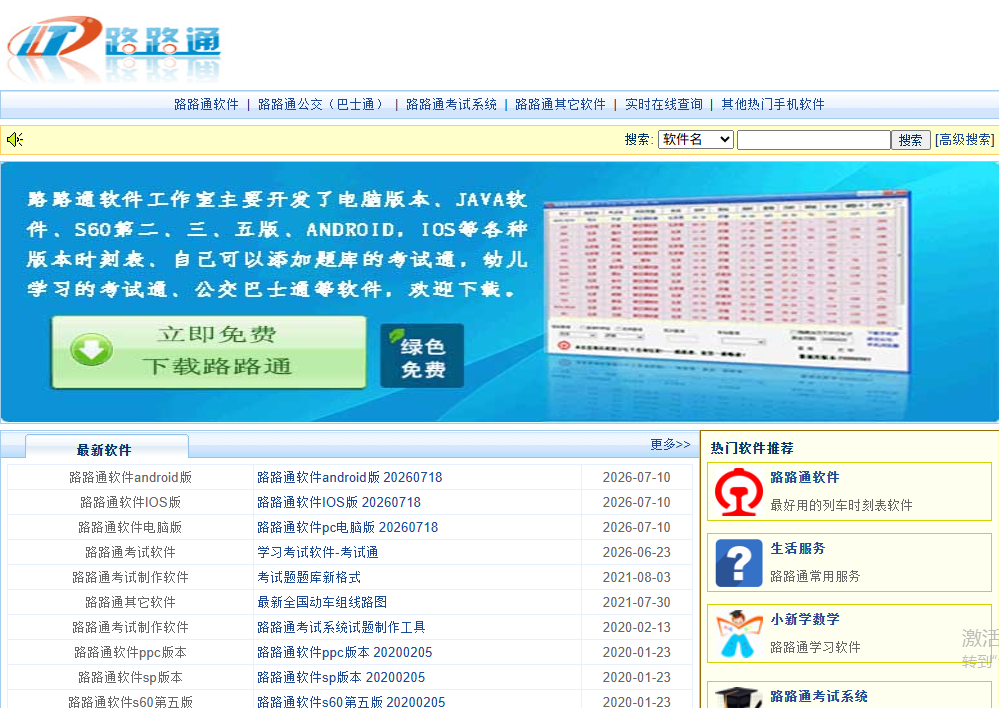The height and width of the screenshot is (708, 999).
Task: Click 路路通常用服务 description
Action: pyautogui.click(x=815, y=576)
